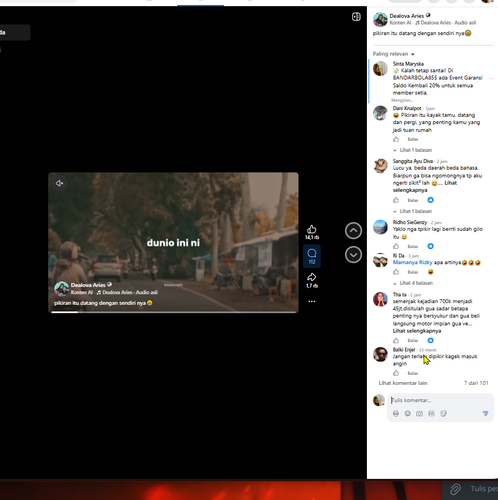This screenshot has width=498, height=500.
Task: Go to next reel down arrow
Action: pos(353,255)
